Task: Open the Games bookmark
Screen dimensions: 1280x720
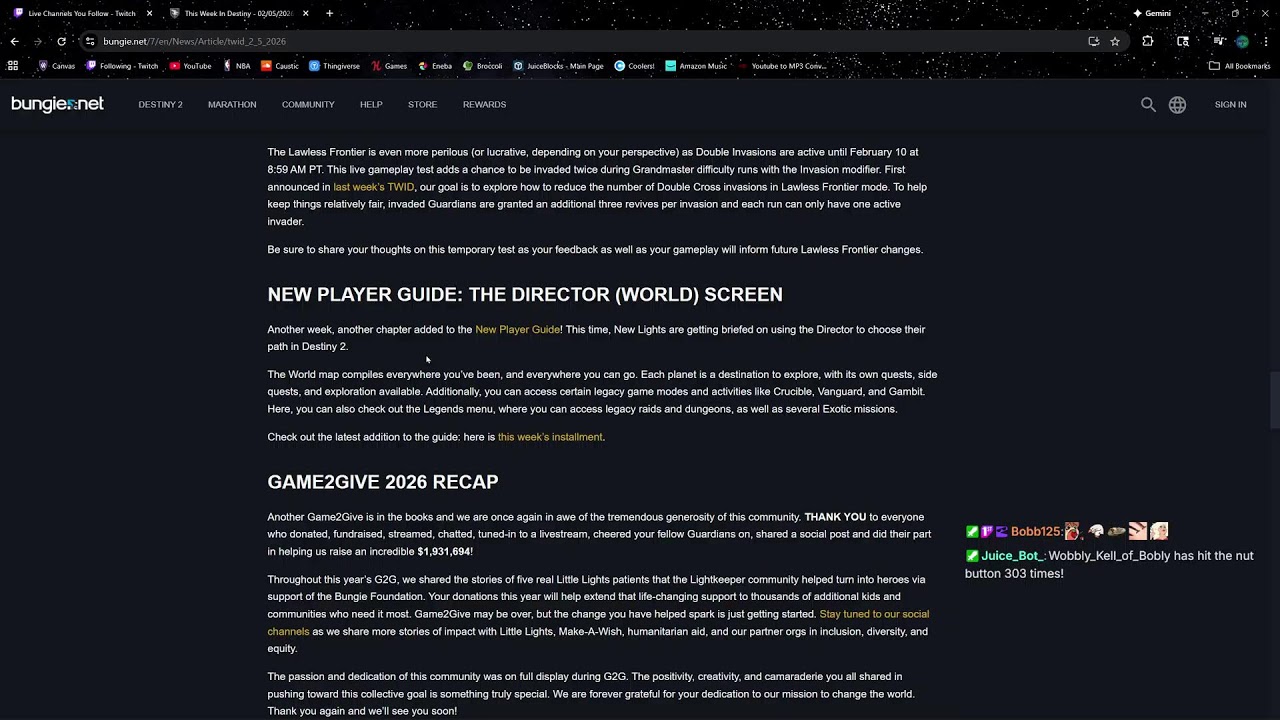Action: 389,66
